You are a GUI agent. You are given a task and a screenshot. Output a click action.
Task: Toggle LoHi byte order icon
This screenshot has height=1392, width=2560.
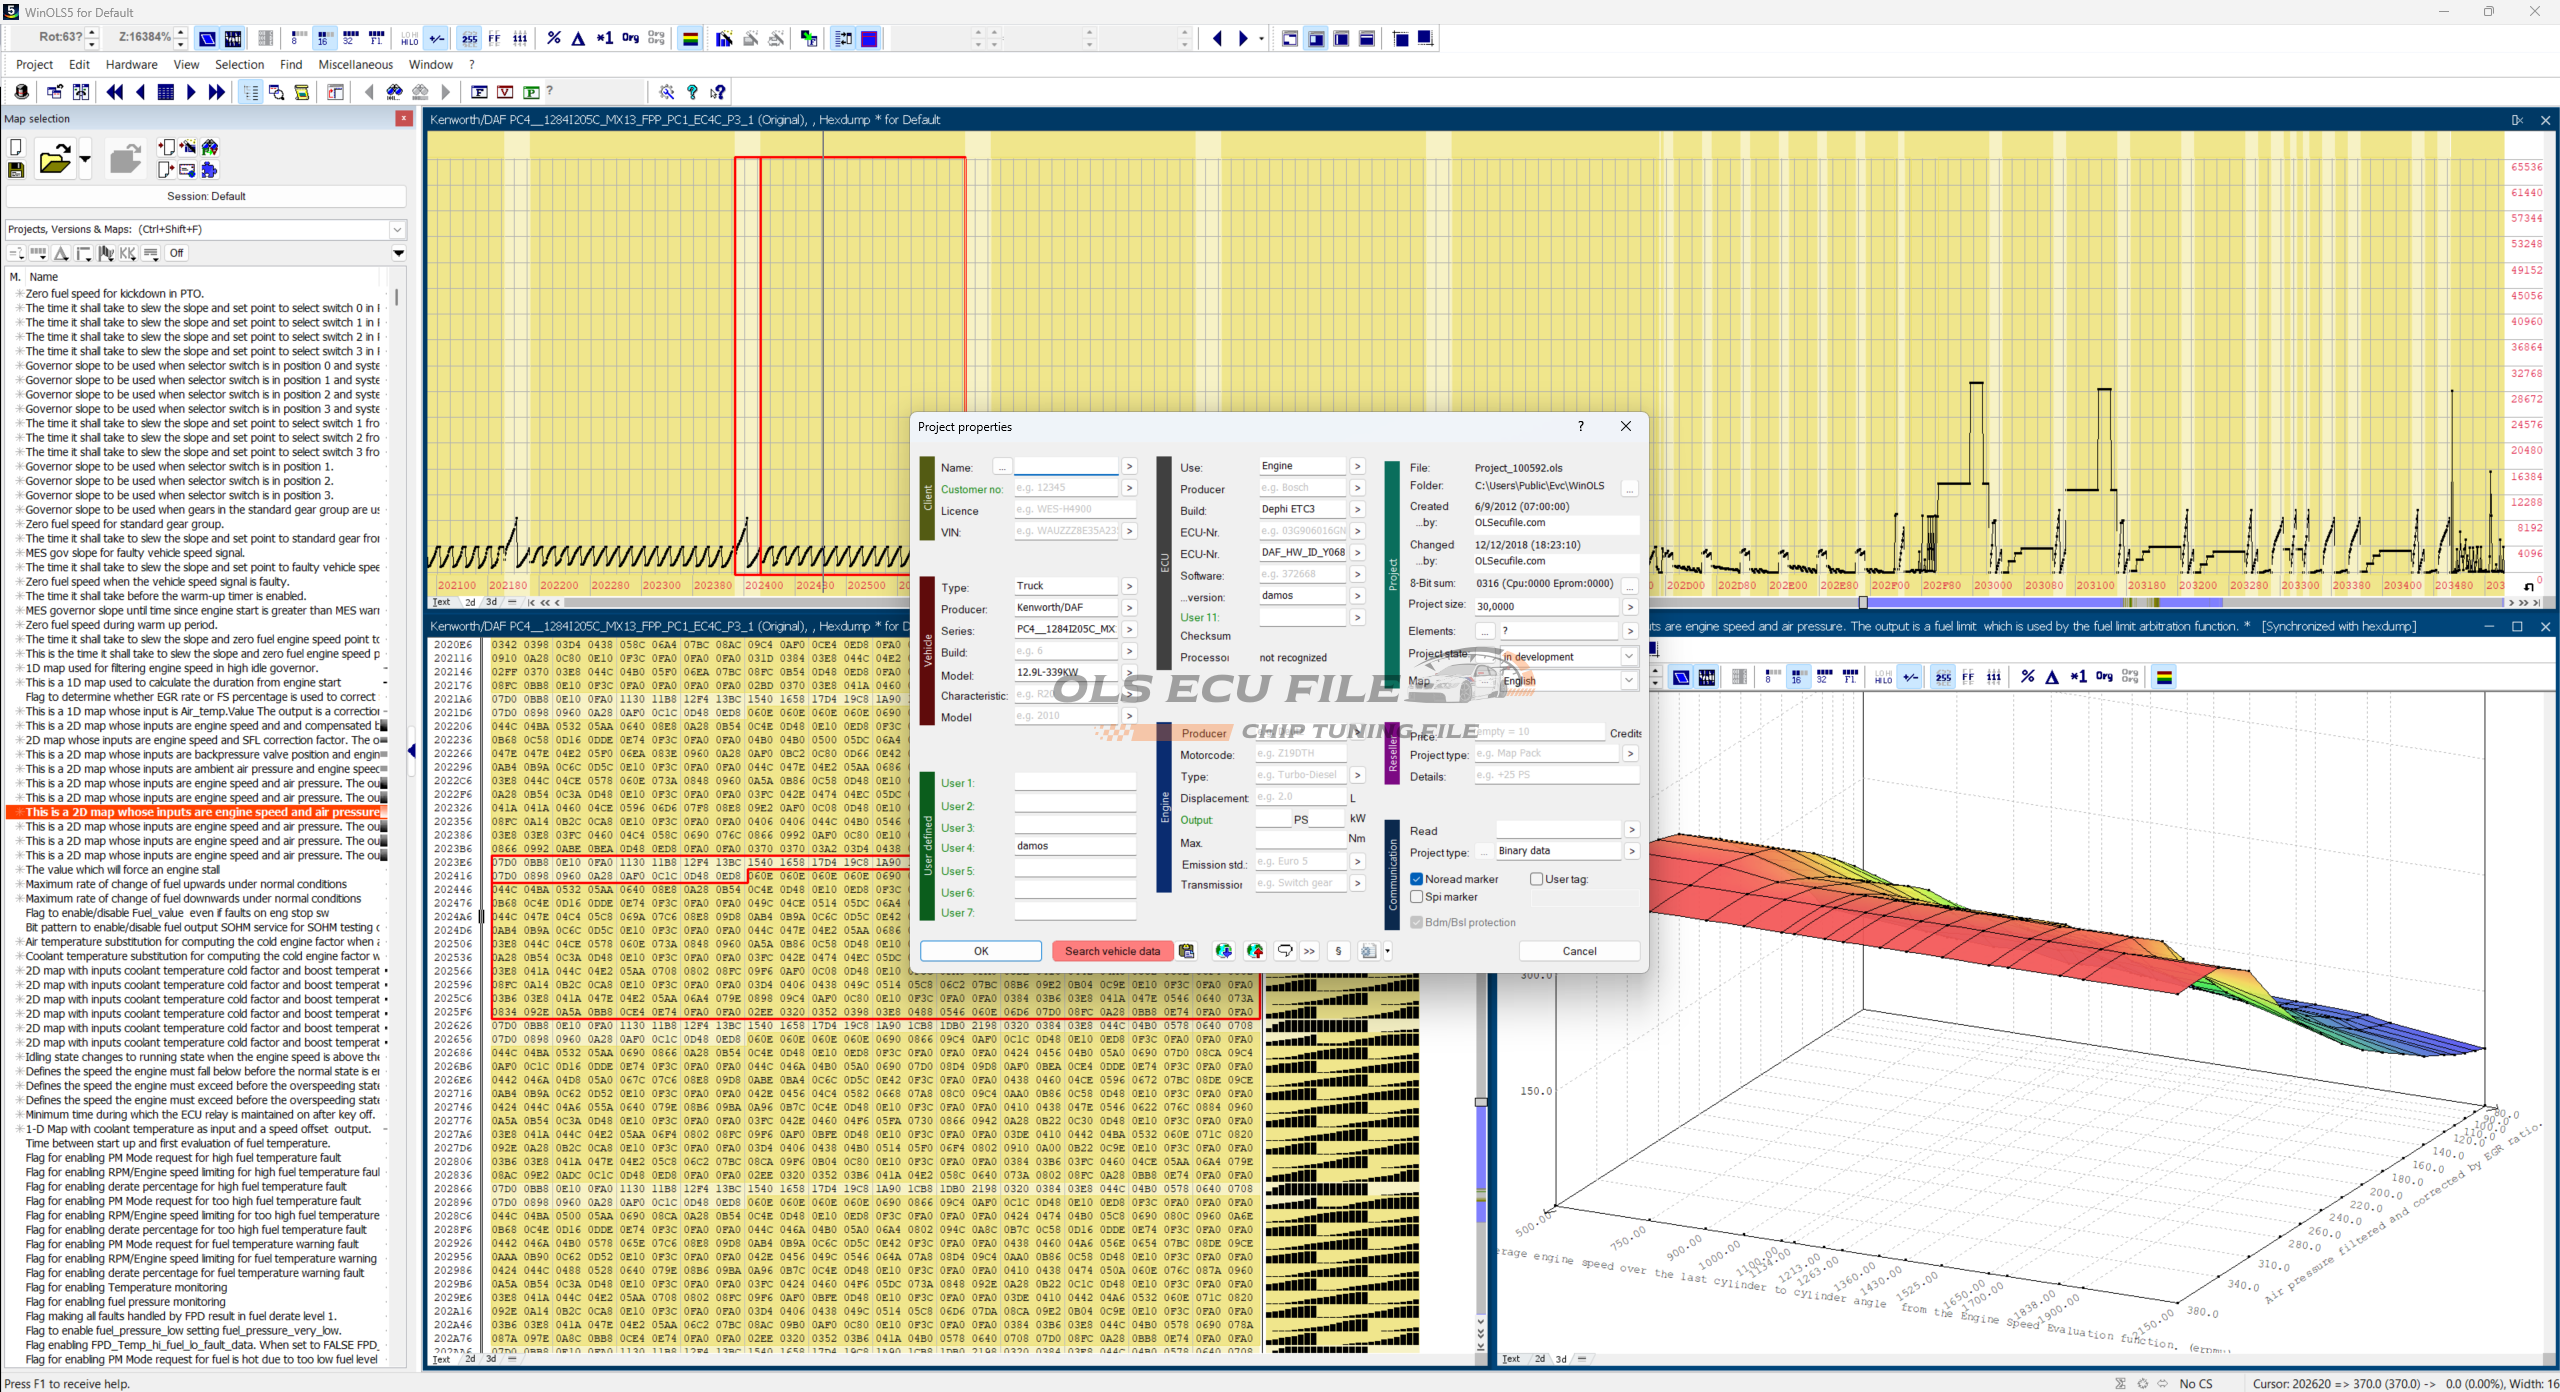coord(409,39)
